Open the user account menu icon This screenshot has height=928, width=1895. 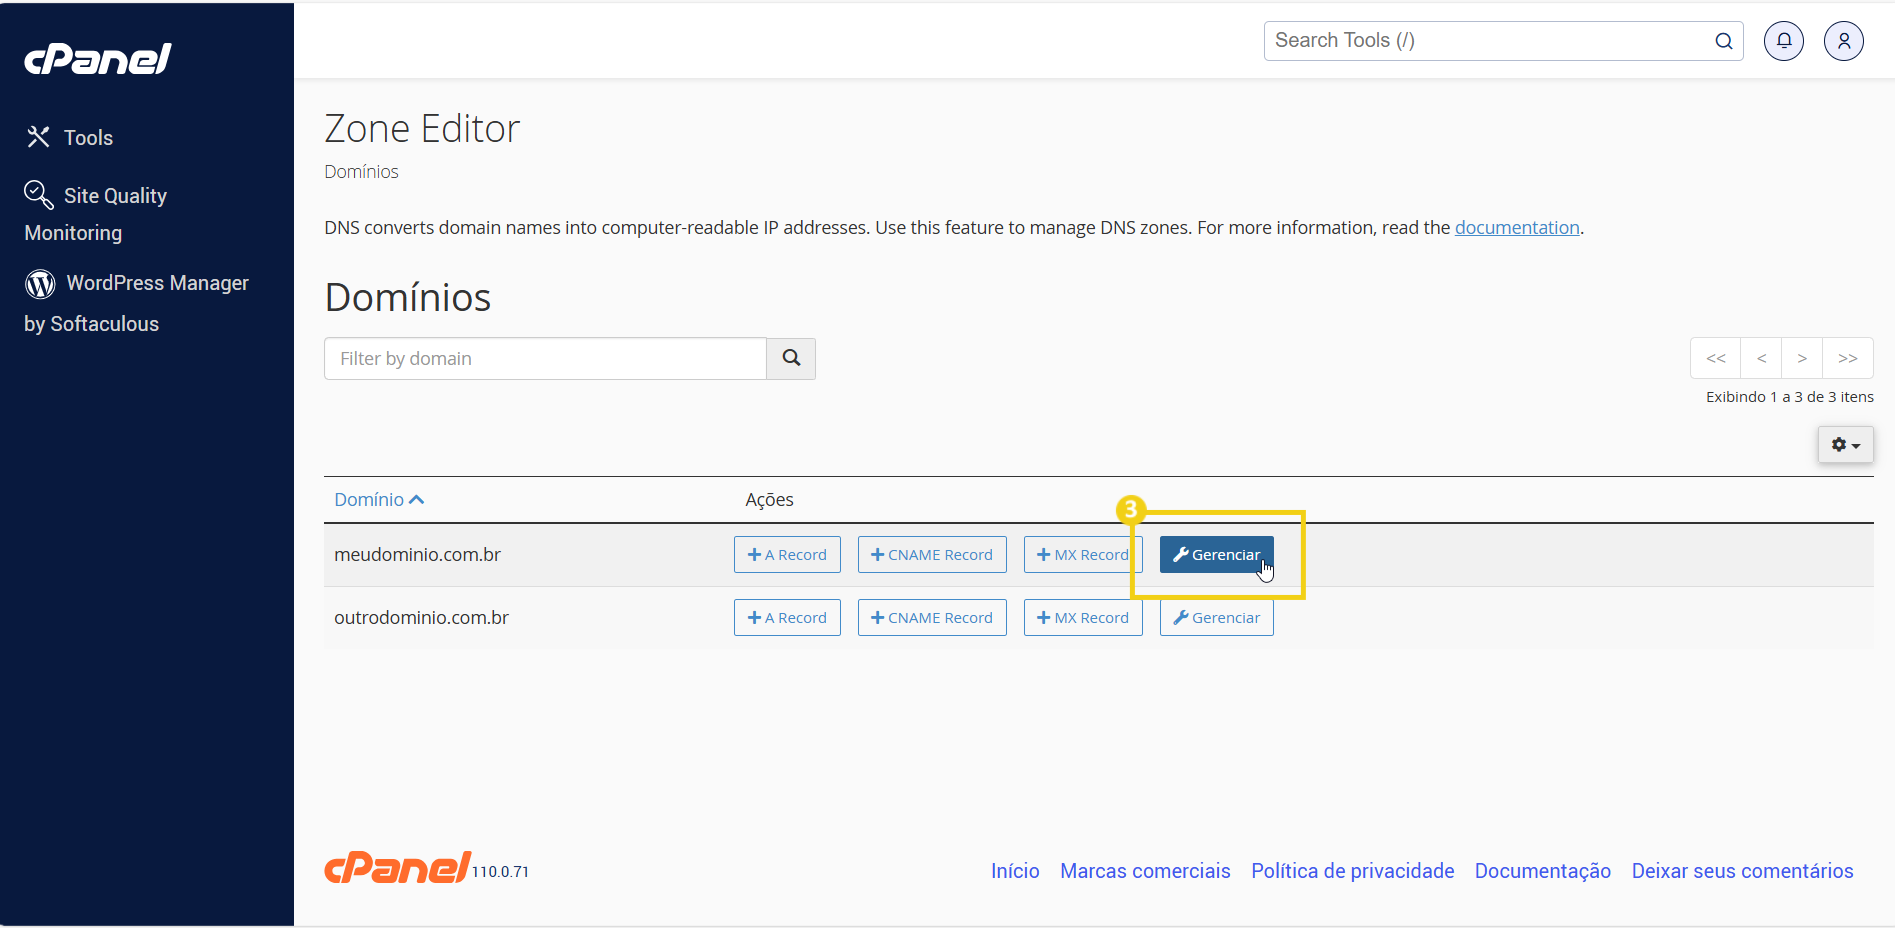click(x=1844, y=41)
